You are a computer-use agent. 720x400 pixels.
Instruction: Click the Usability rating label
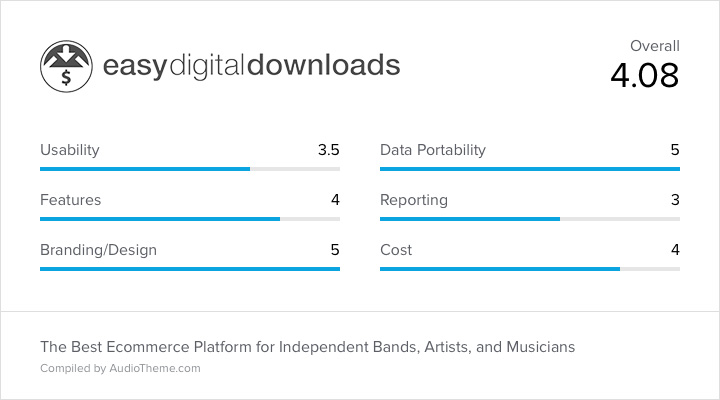click(x=70, y=150)
